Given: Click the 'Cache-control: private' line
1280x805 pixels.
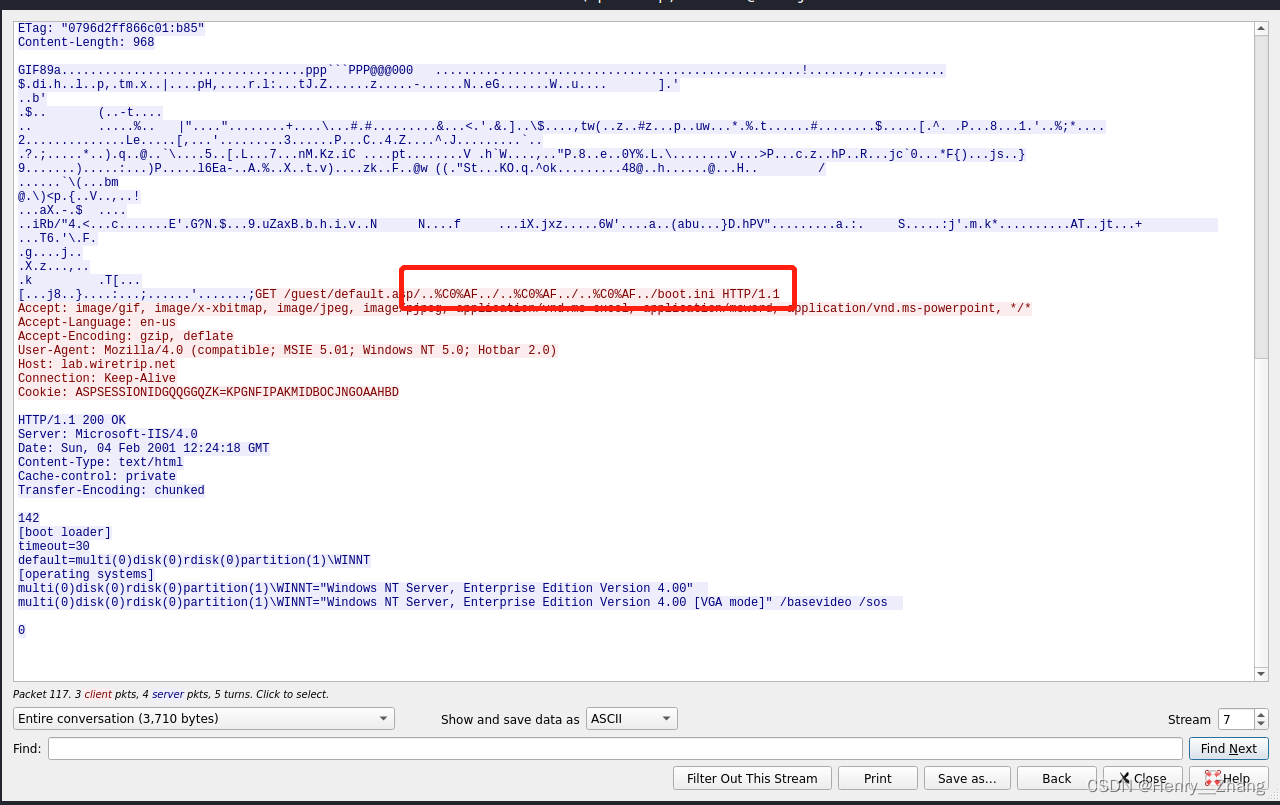Looking at the screenshot, I should click(x=97, y=476).
